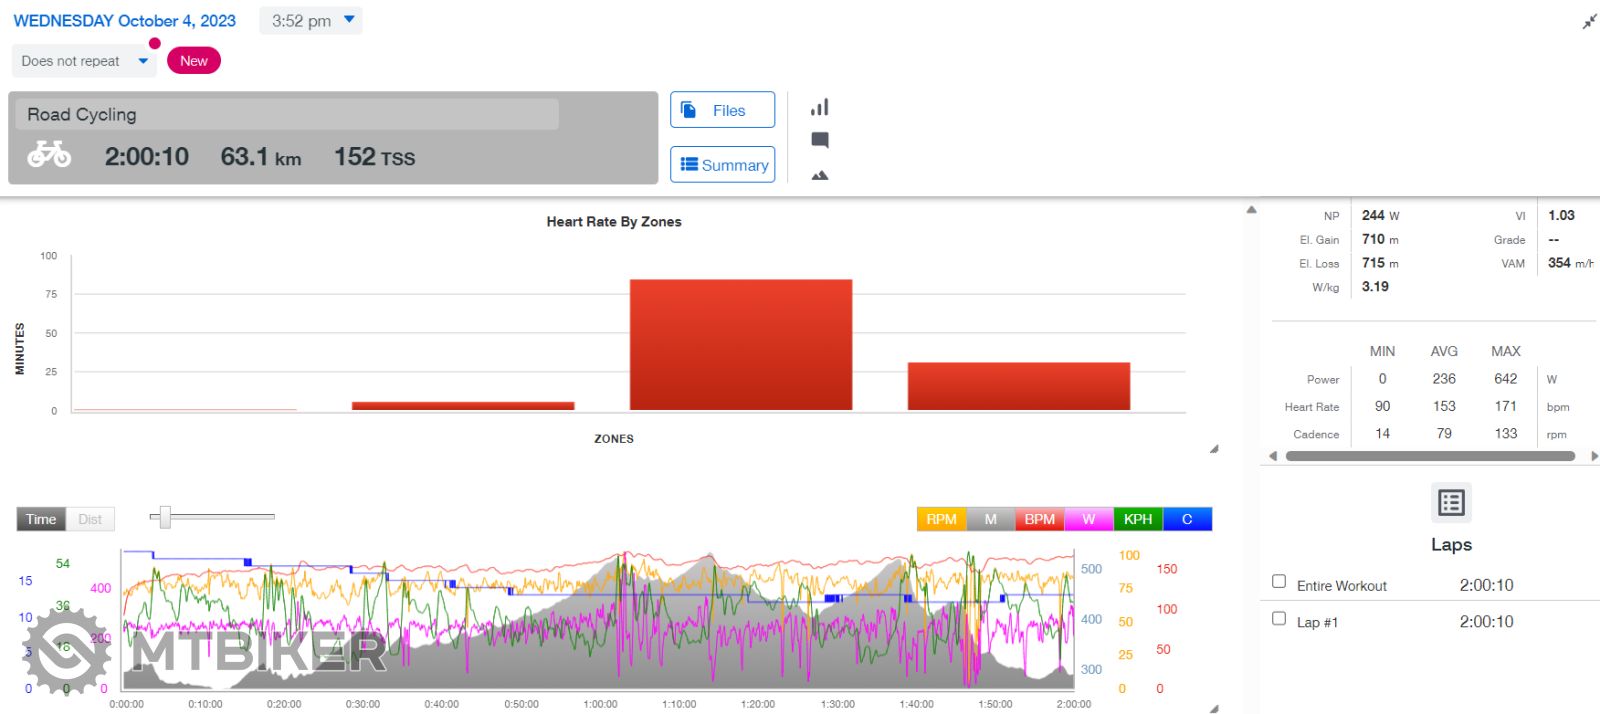1600x714 pixels.
Task: Switch graph to Time axis
Action: 41,519
